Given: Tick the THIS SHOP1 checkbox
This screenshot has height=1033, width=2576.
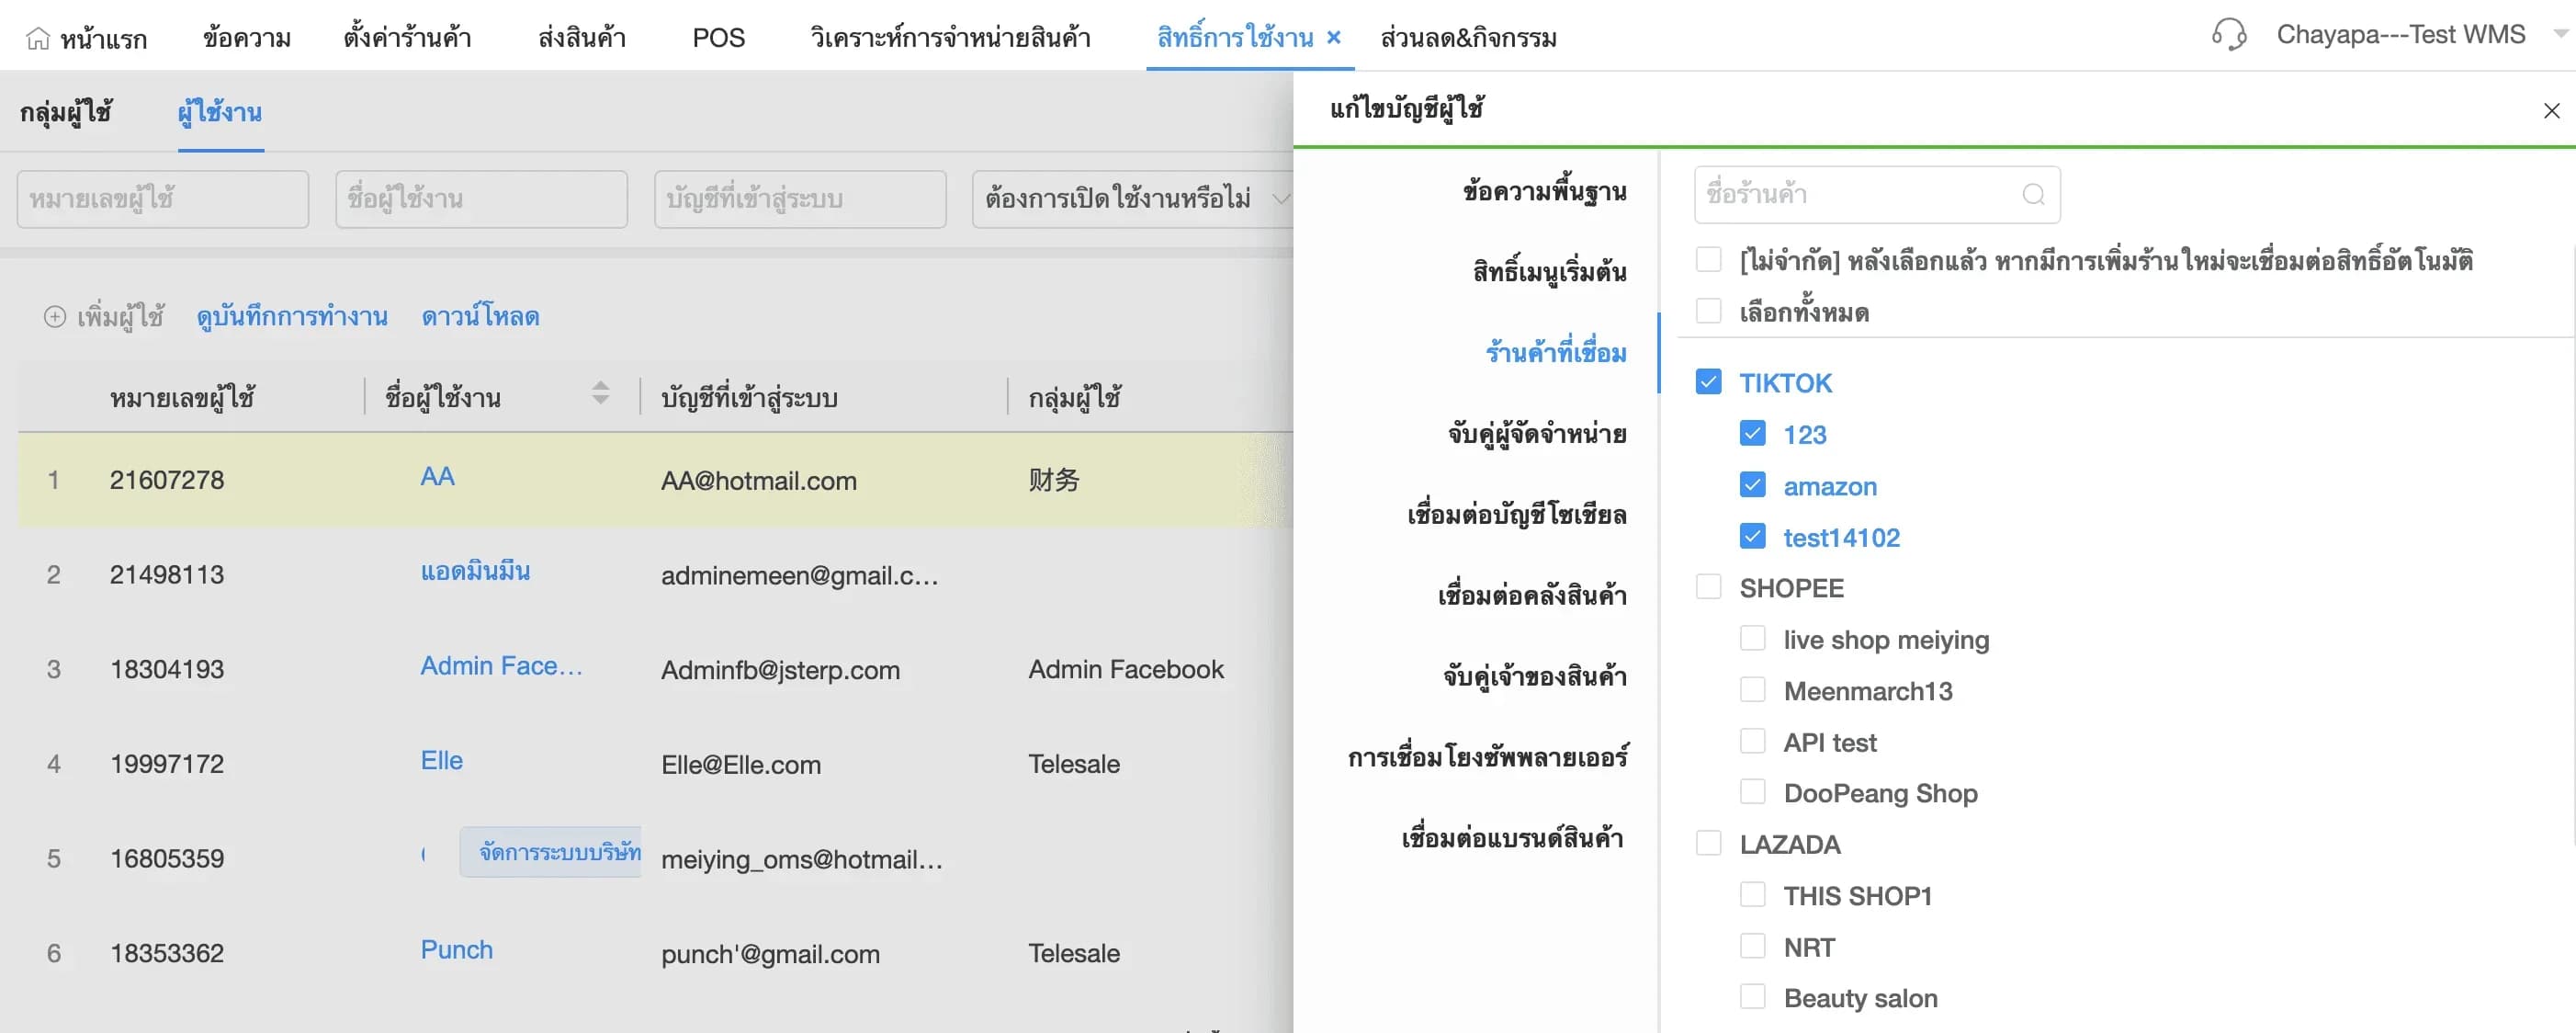Looking at the screenshot, I should click(x=1752, y=894).
